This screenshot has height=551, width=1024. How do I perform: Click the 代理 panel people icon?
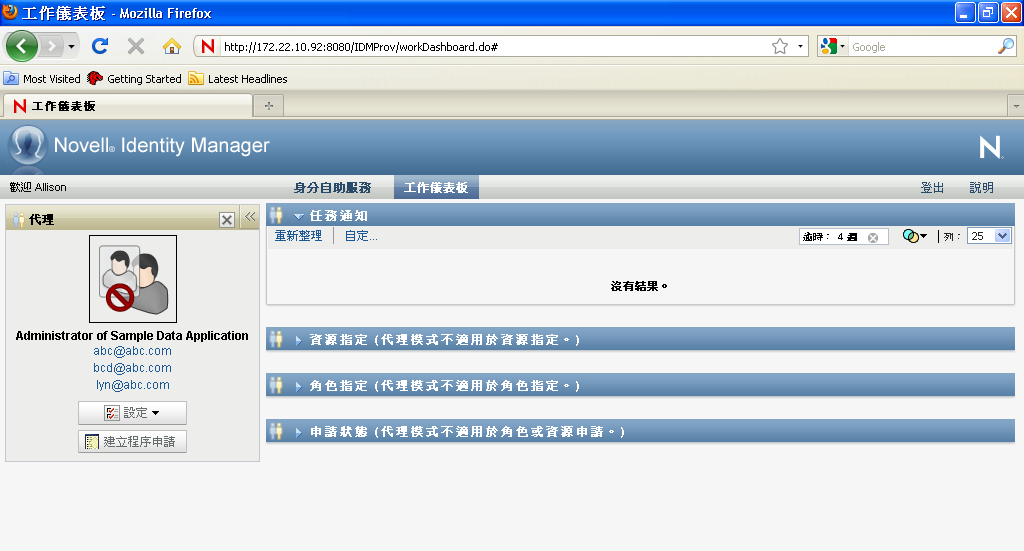click(18, 220)
